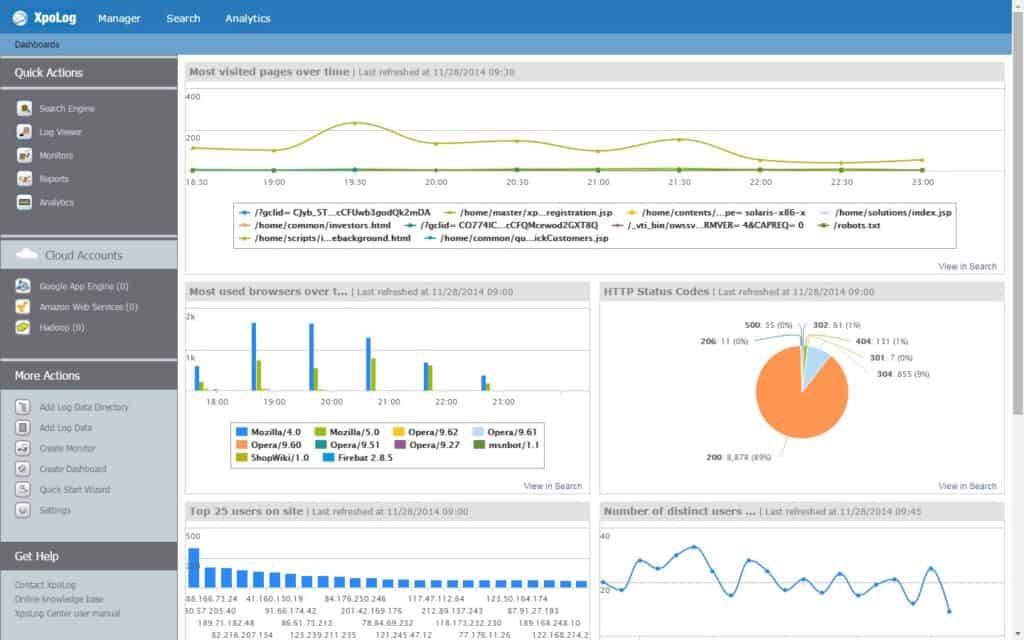Open the Monitors icon in Quick Actions
Viewport: 1024px width, 640px height.
(x=24, y=155)
